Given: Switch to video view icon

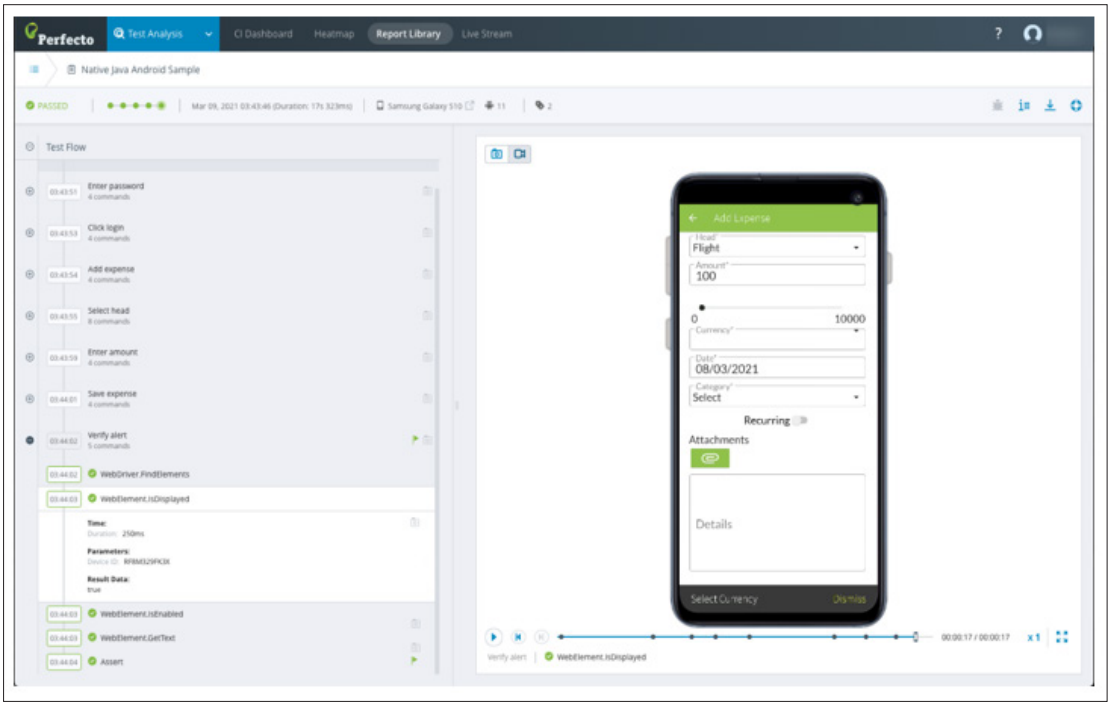Looking at the screenshot, I should tap(520, 154).
